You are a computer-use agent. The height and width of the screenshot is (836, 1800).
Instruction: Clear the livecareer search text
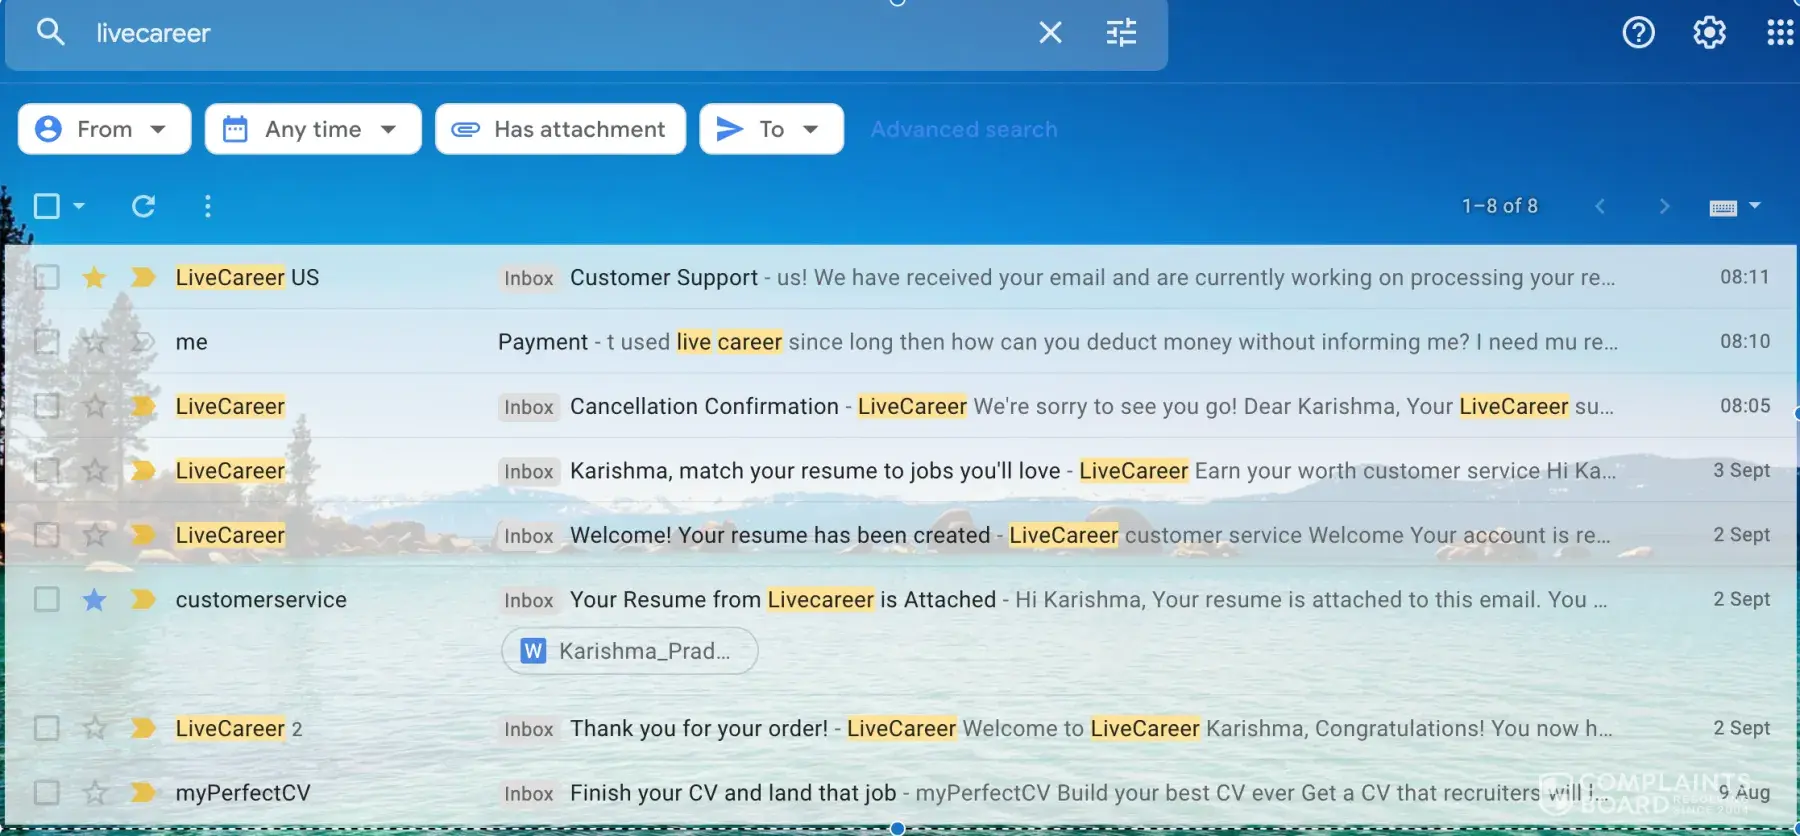1050,33
